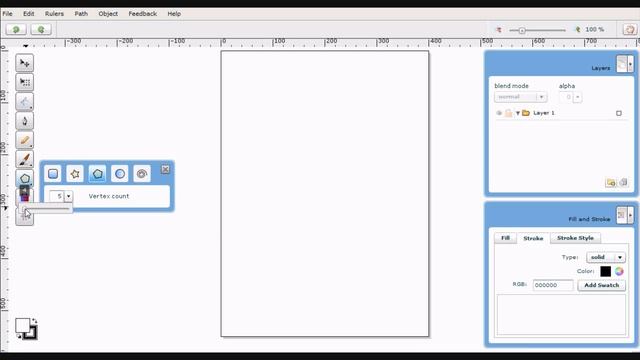
Task: Open the Vertex count dropdown arrow
Action: pyautogui.click(x=69, y=196)
